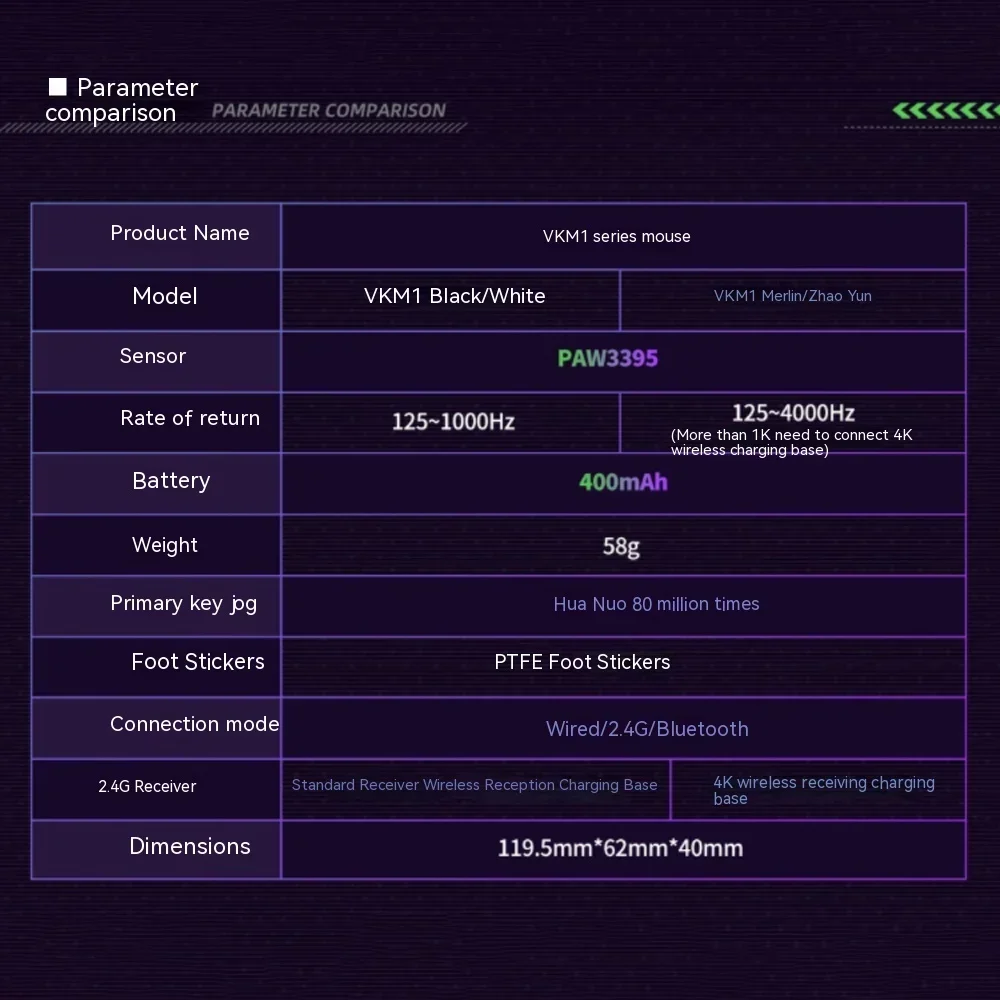Click the 'Parameter comparison' heading text
This screenshot has width=1000, height=1000.
coord(122,100)
